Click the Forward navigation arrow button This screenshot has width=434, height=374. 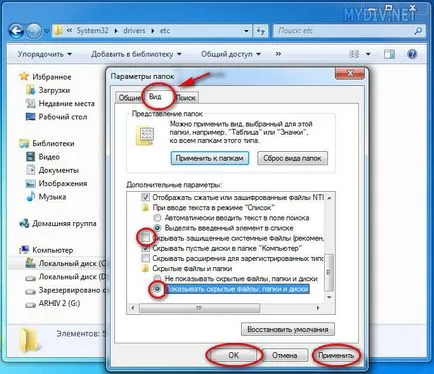point(34,31)
